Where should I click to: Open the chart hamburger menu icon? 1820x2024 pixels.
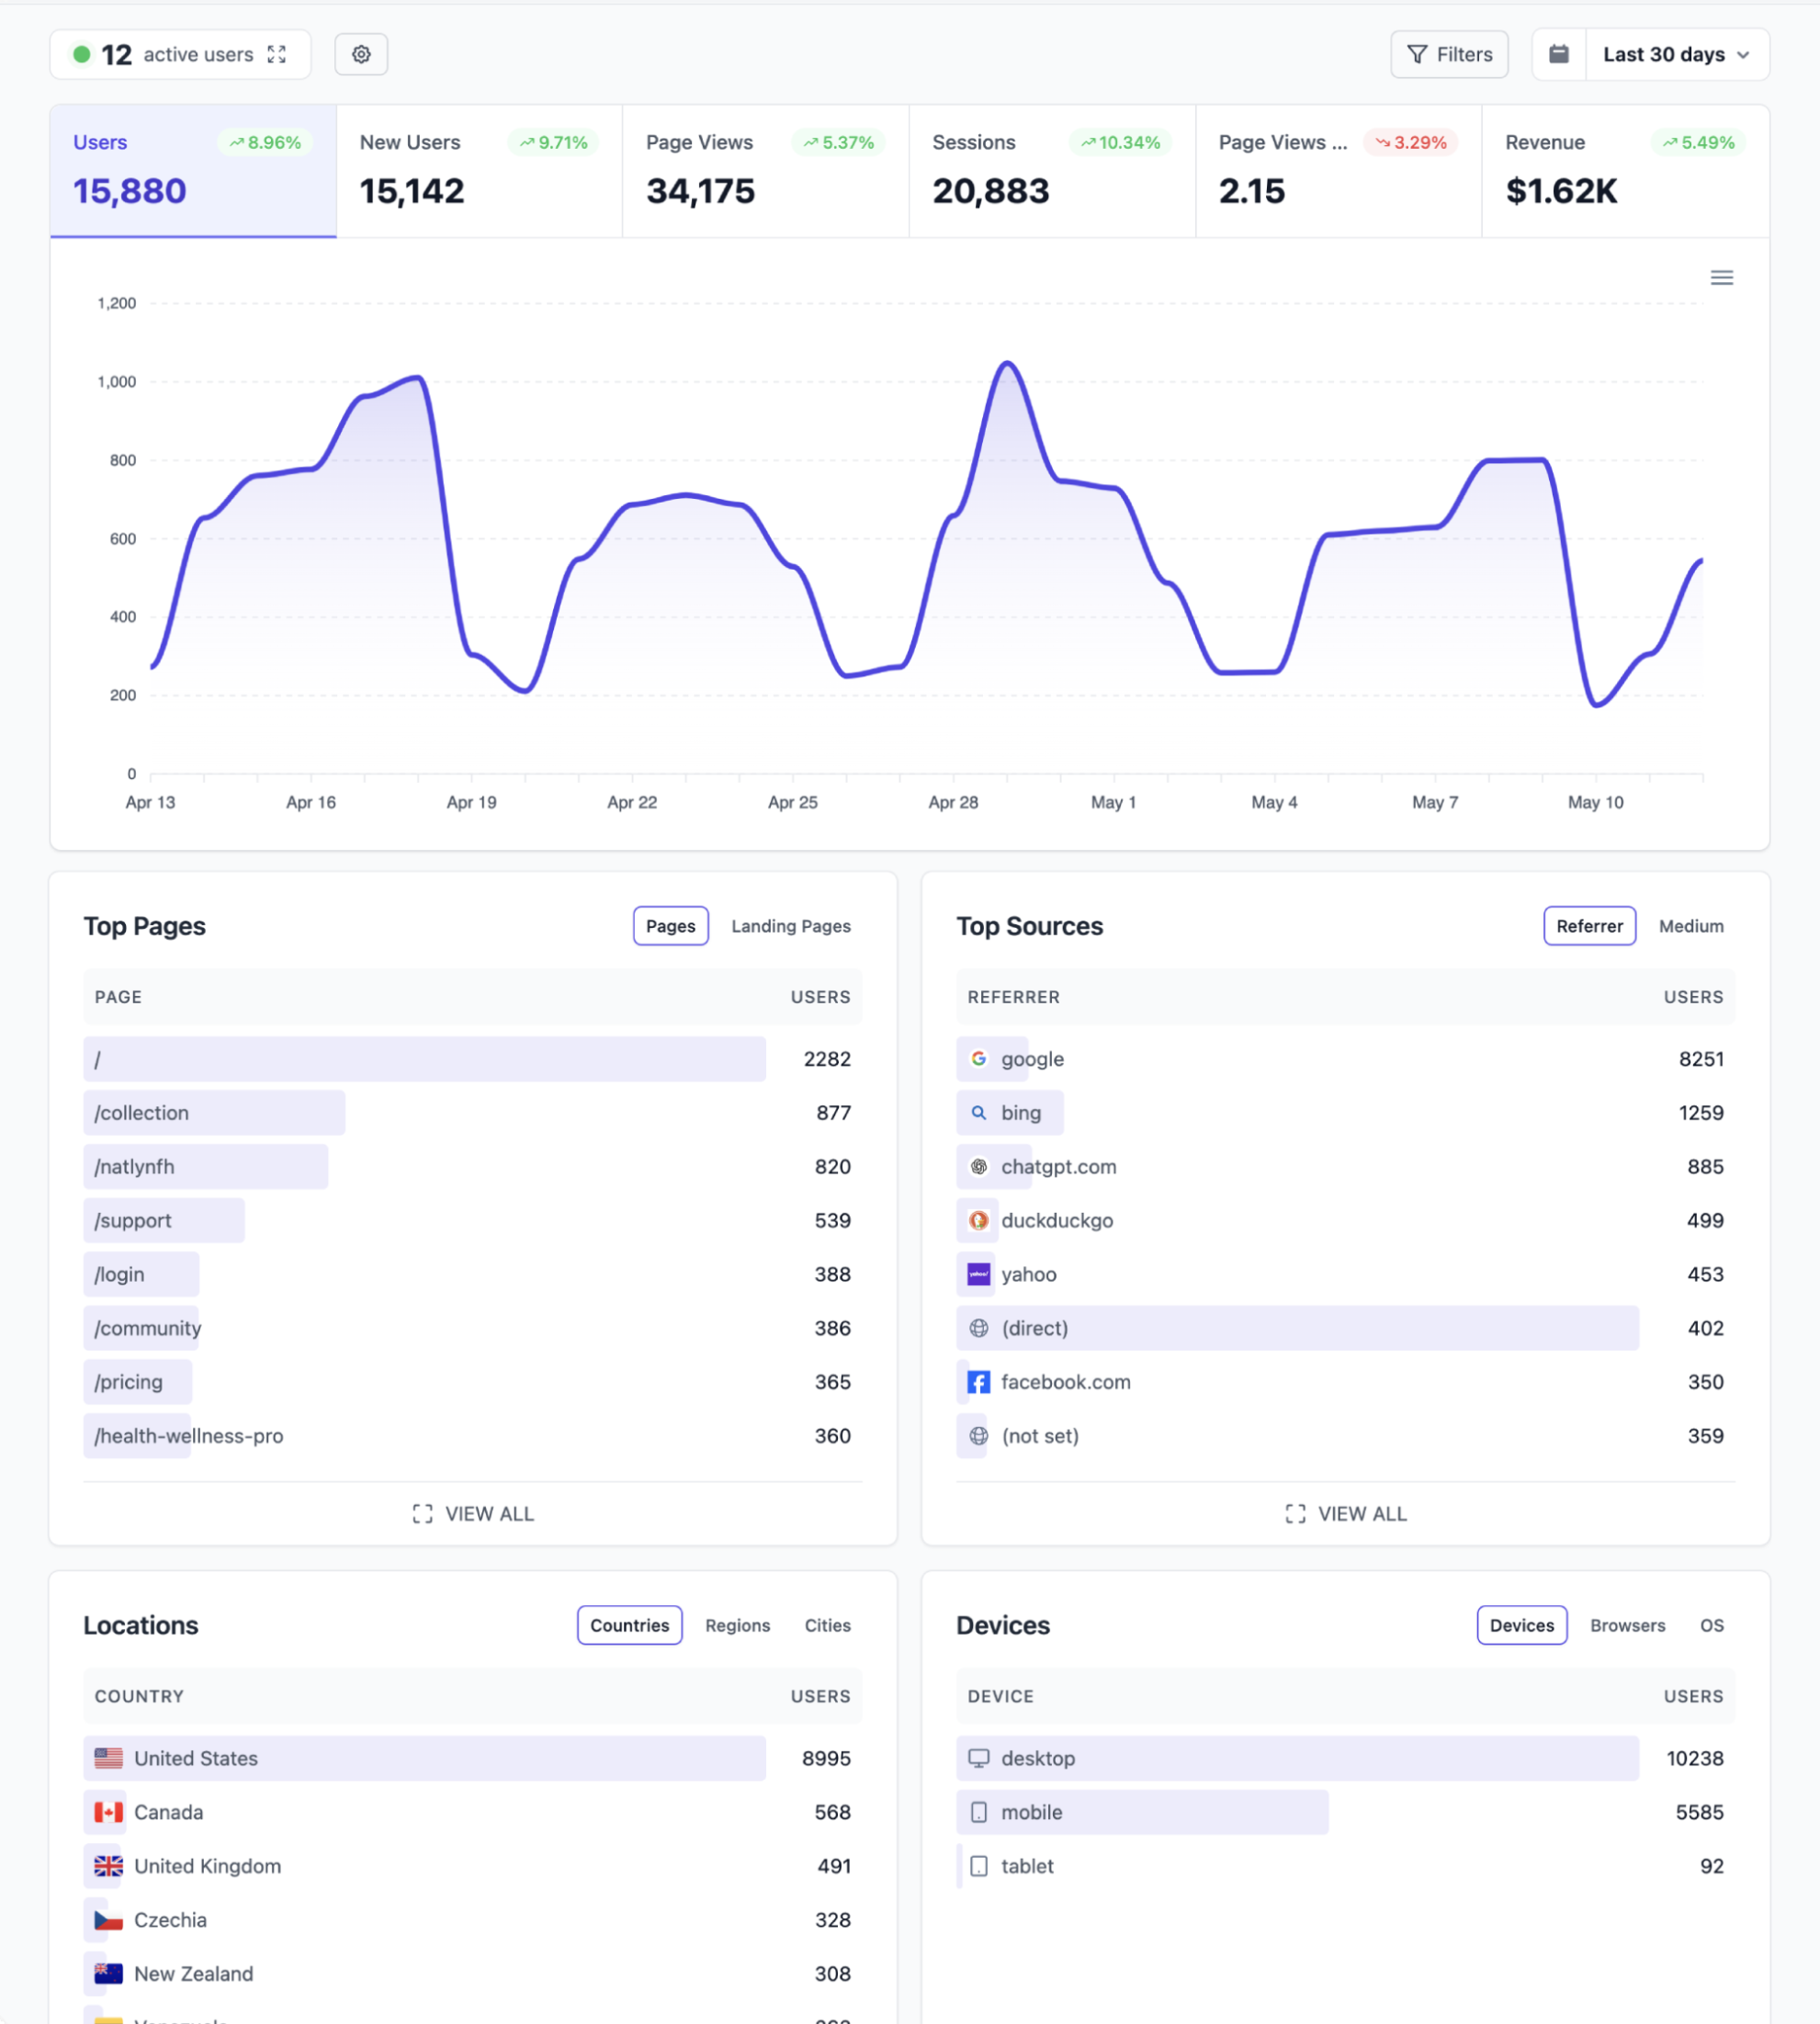(1721, 278)
